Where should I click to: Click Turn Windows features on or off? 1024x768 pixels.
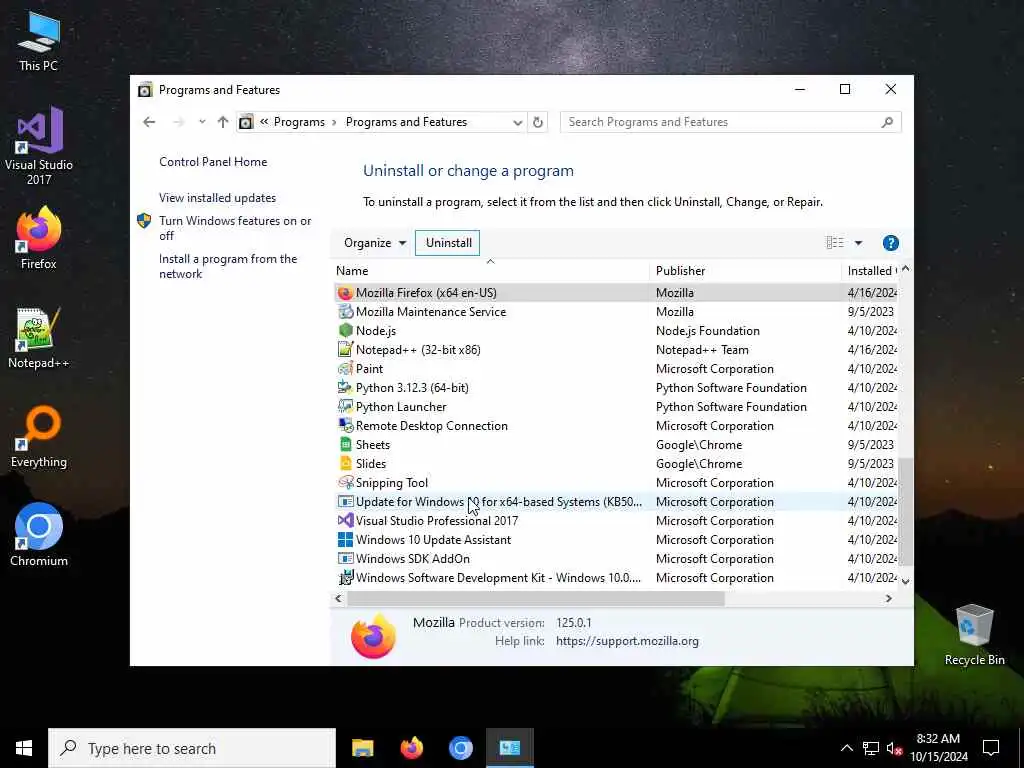click(235, 228)
